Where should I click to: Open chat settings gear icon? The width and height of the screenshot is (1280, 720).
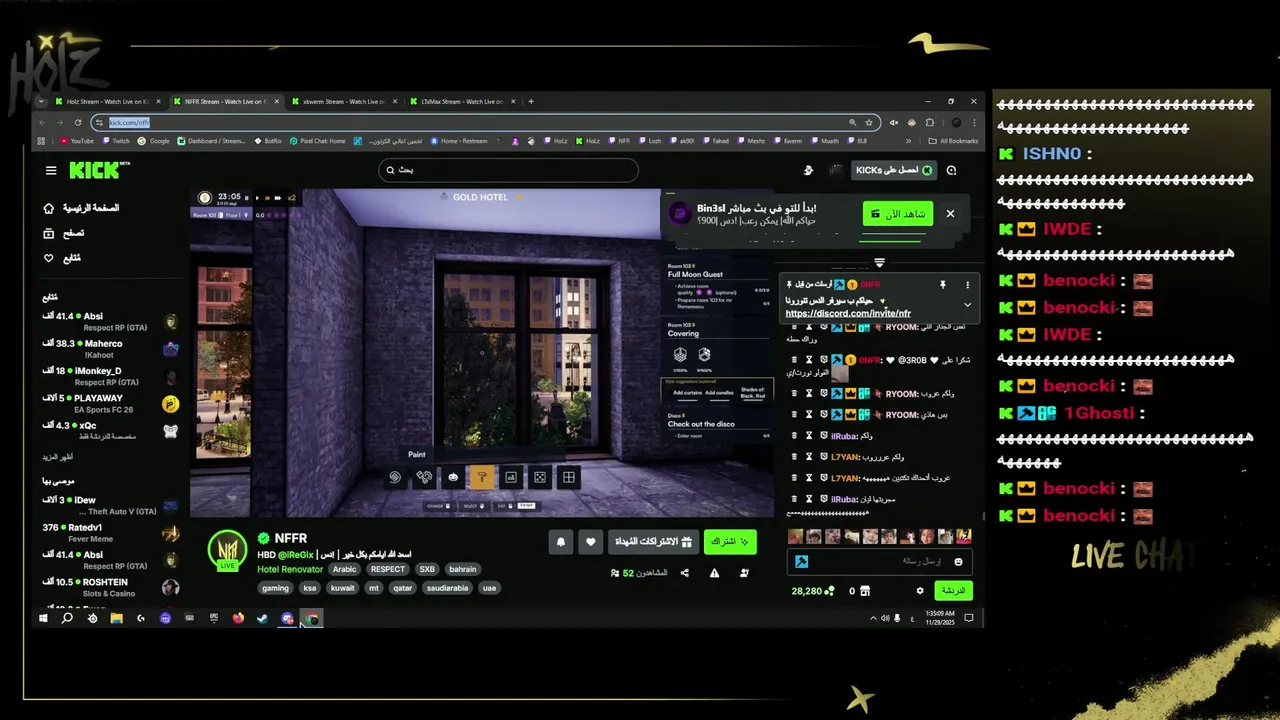click(920, 591)
